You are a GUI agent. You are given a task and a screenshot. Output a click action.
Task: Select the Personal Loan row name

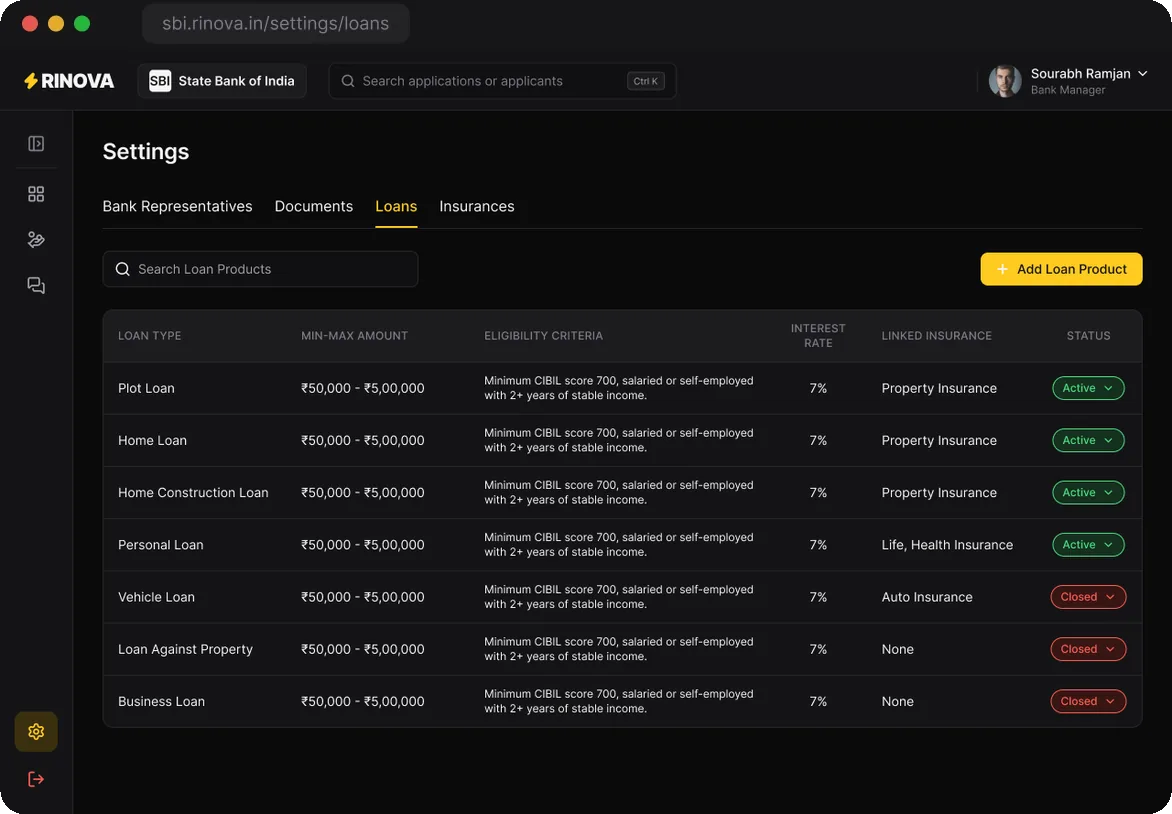[161, 545]
